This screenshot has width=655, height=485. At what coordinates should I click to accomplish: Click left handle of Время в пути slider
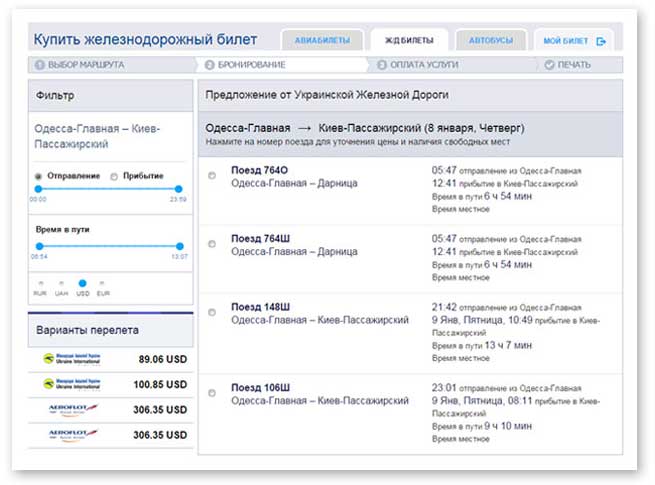[x=38, y=246]
